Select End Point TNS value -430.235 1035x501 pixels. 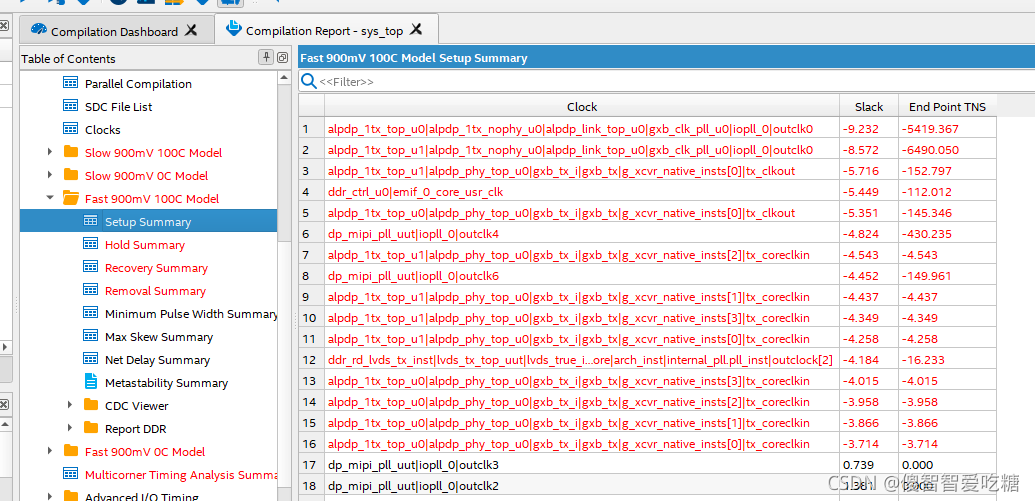point(947,234)
